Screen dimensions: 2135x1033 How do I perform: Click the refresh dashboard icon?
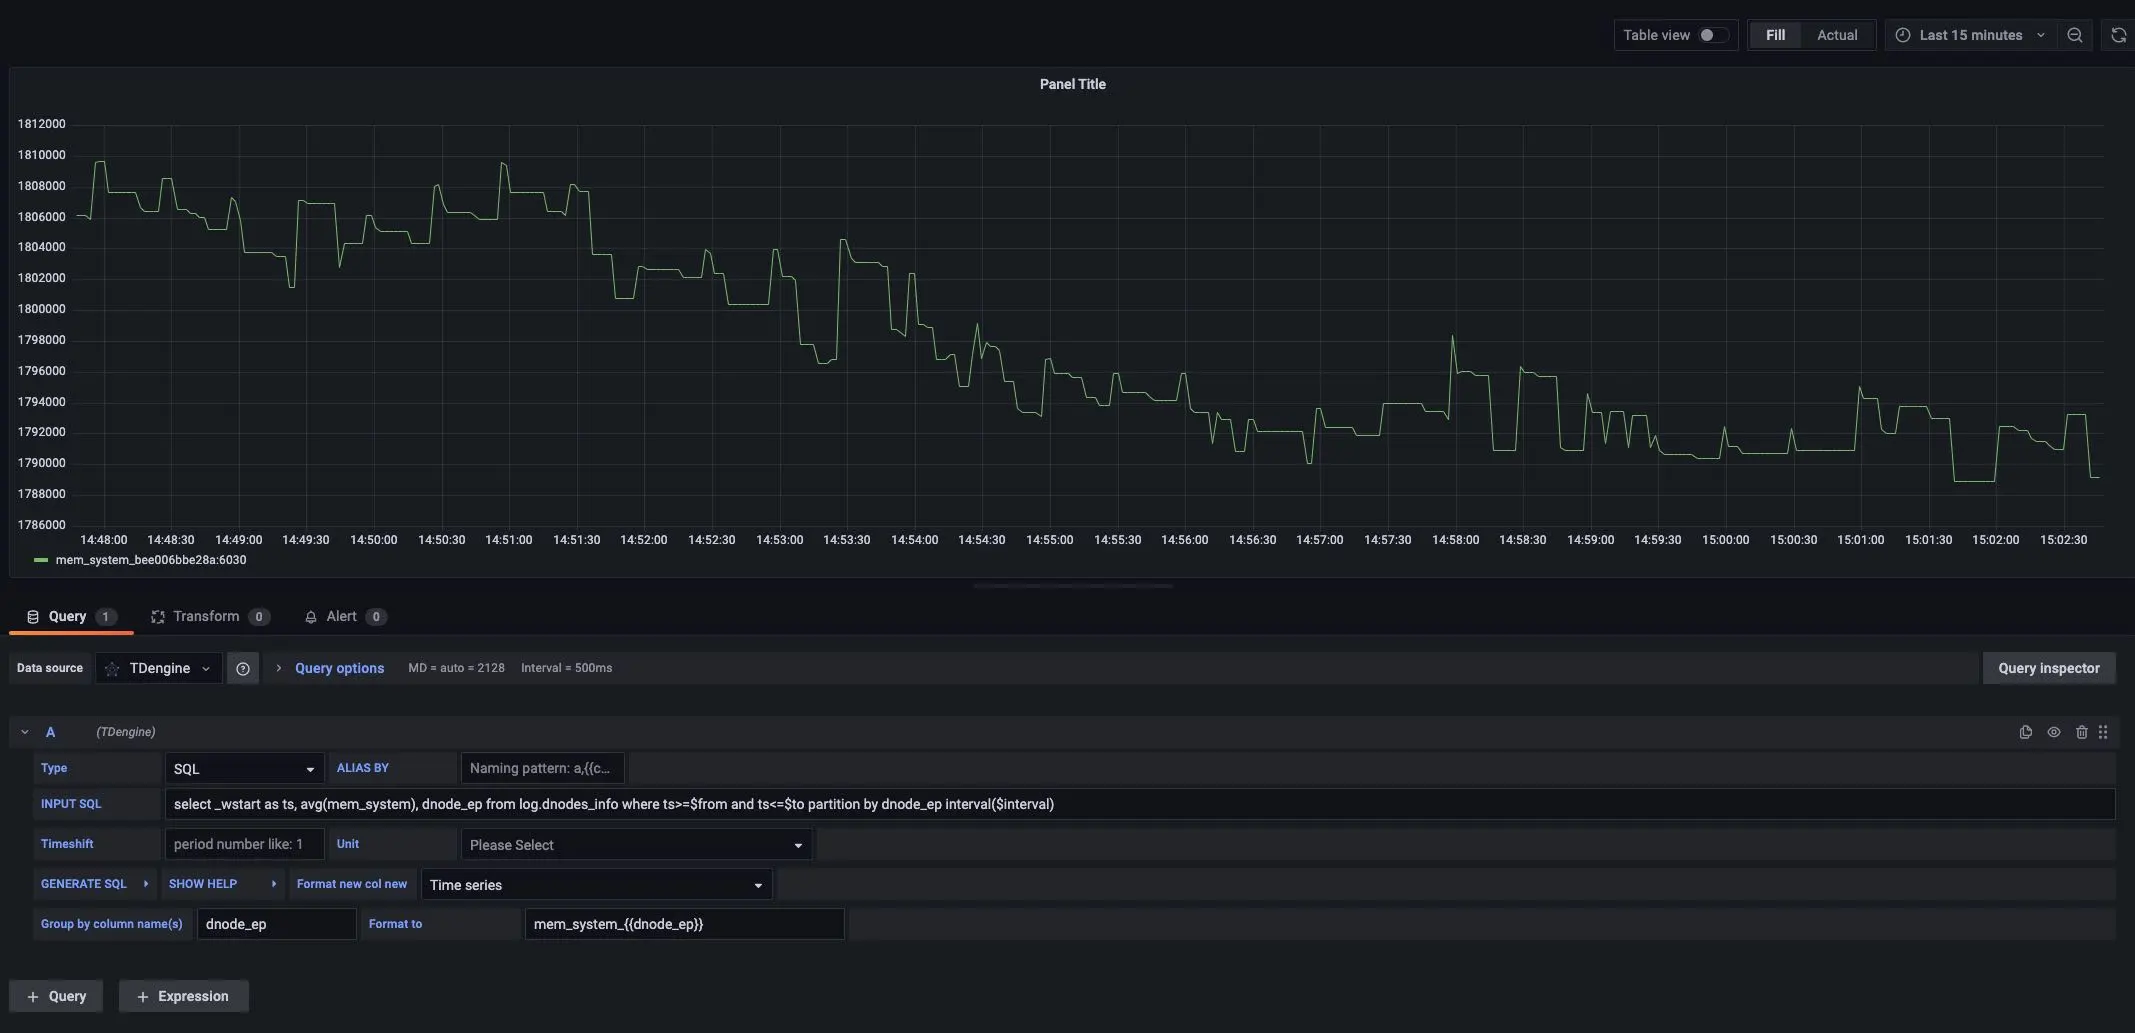tap(2118, 35)
